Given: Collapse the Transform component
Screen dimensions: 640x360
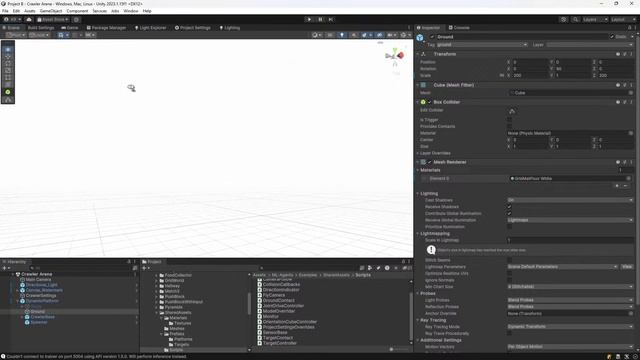Looking at the screenshot, I should (418, 54).
